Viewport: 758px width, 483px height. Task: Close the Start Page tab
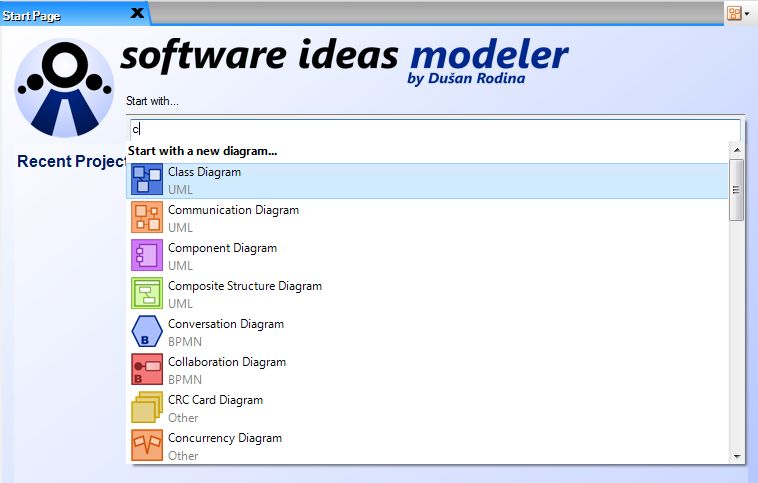point(137,13)
